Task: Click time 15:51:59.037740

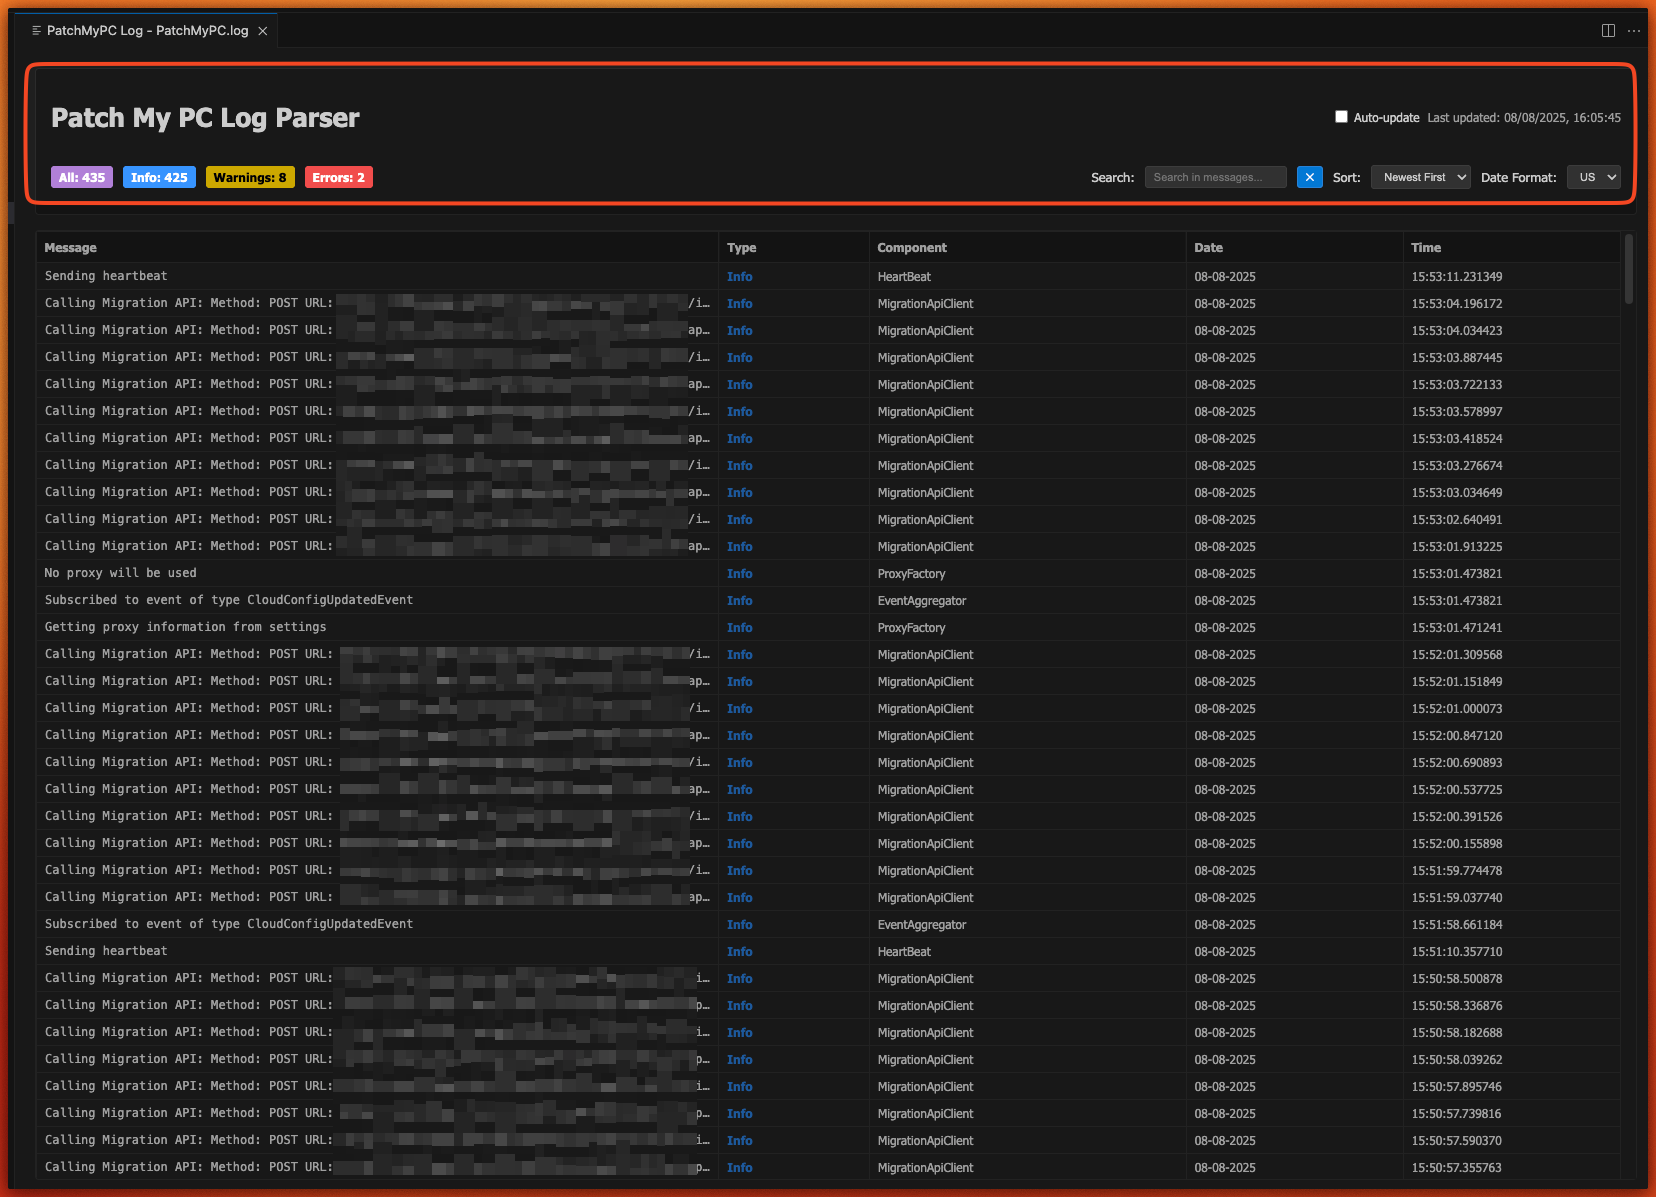Action: pyautogui.click(x=1457, y=898)
